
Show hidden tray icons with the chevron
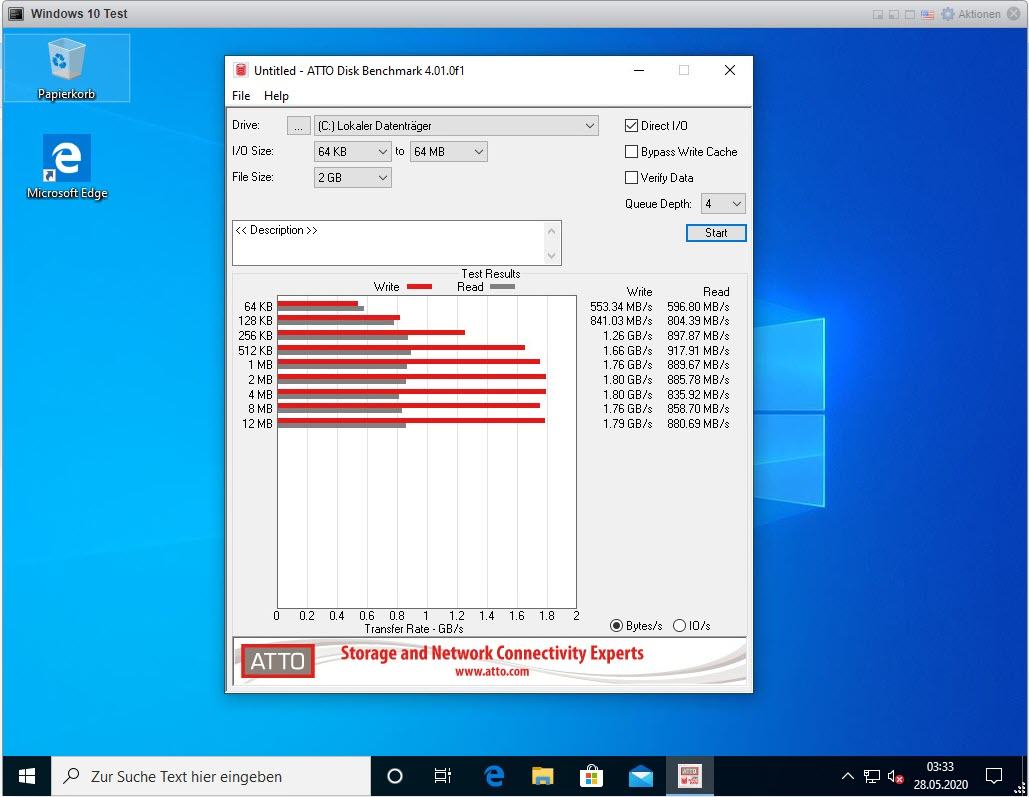(x=848, y=777)
